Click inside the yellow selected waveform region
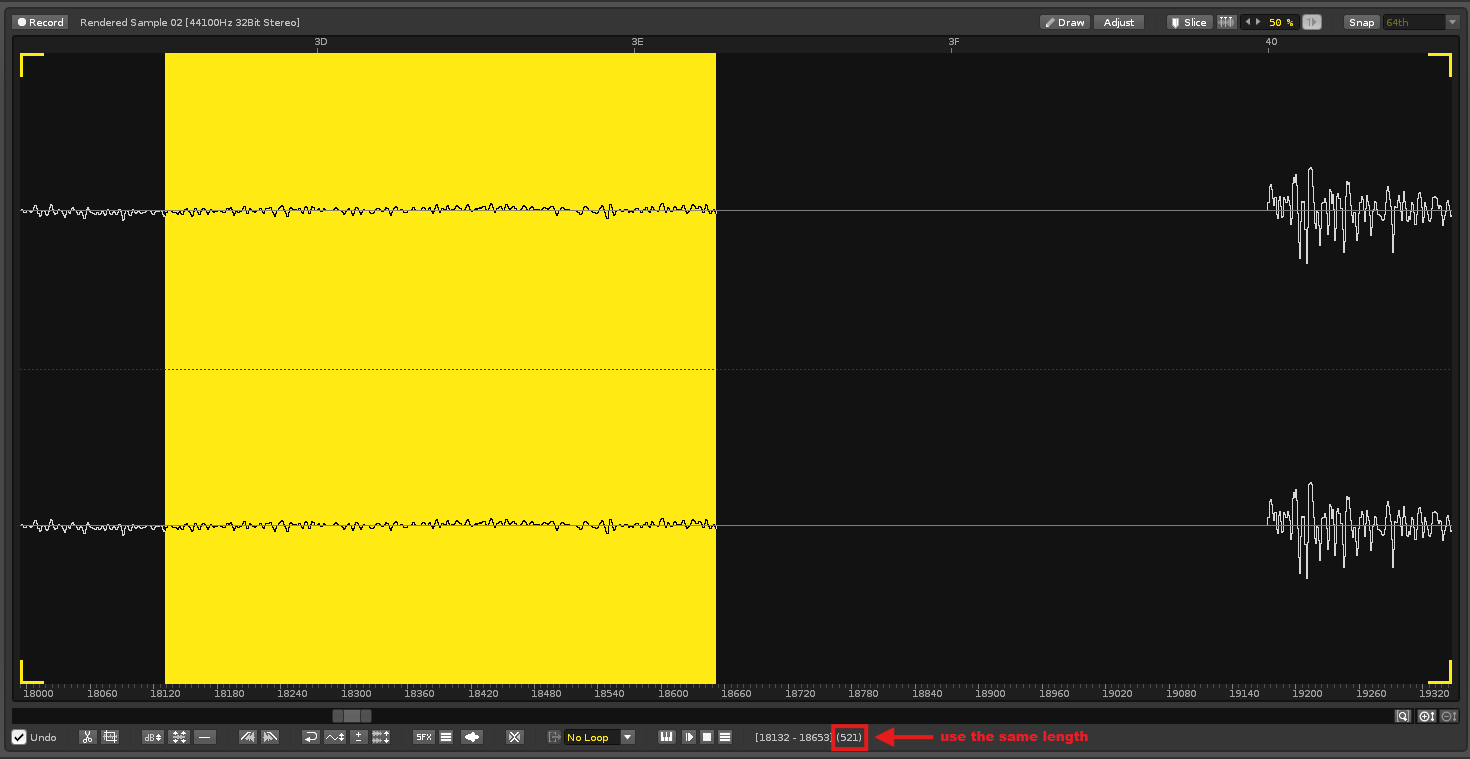 click(x=440, y=368)
